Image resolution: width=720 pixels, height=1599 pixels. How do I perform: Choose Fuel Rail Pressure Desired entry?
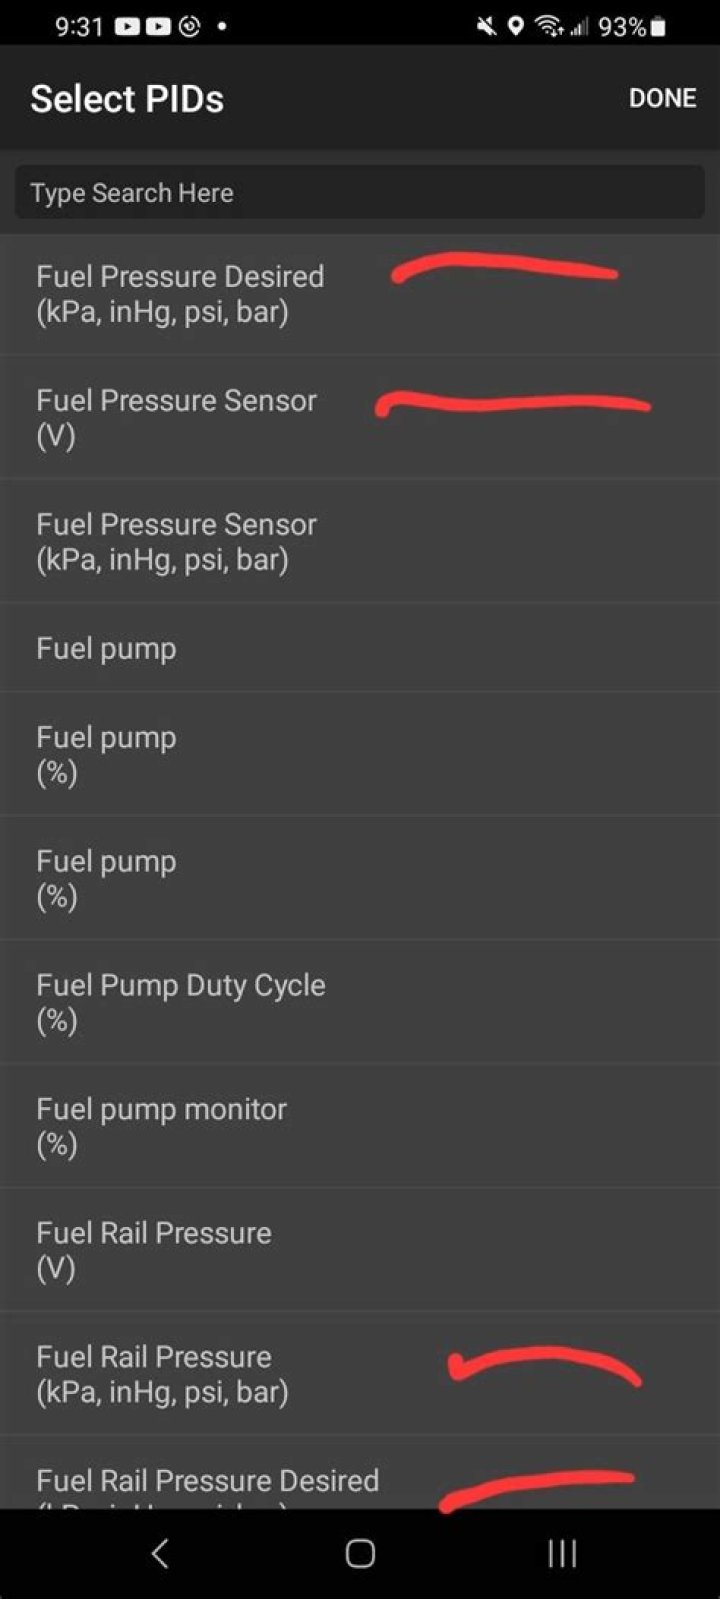[x=207, y=1481]
